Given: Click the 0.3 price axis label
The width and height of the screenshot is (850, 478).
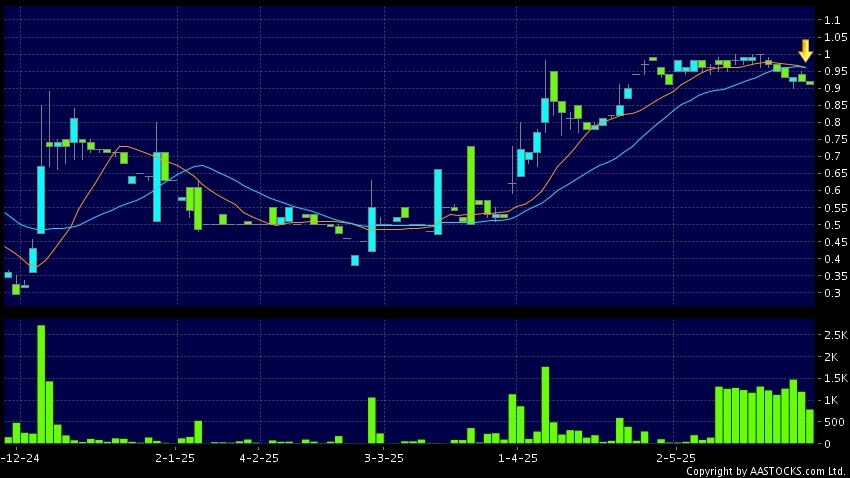Looking at the screenshot, I should pos(833,293).
